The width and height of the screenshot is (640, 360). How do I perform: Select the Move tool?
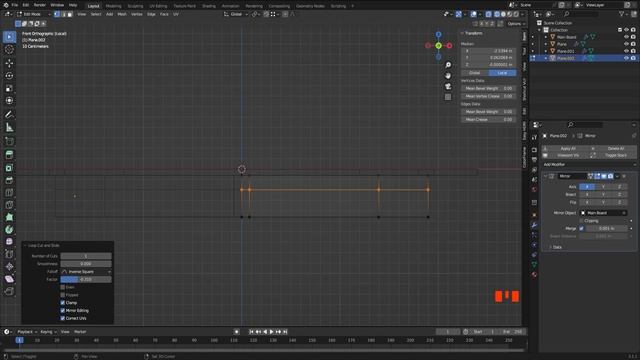(9, 63)
